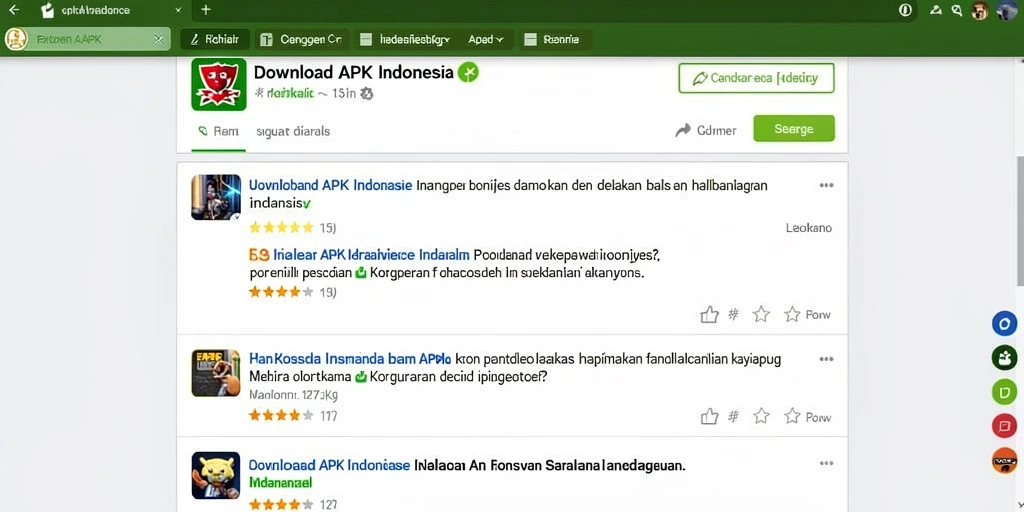
Task: Open the 'Rchialr' toolbar item
Action: point(214,39)
